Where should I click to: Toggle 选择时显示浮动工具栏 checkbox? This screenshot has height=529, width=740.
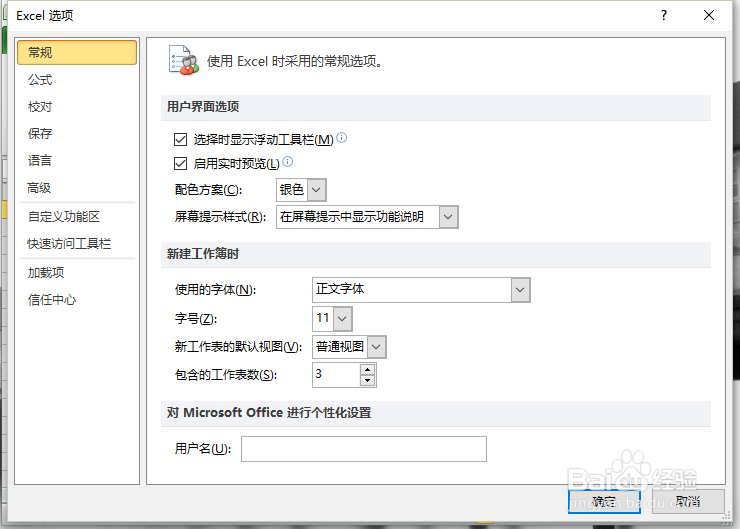click(180, 139)
